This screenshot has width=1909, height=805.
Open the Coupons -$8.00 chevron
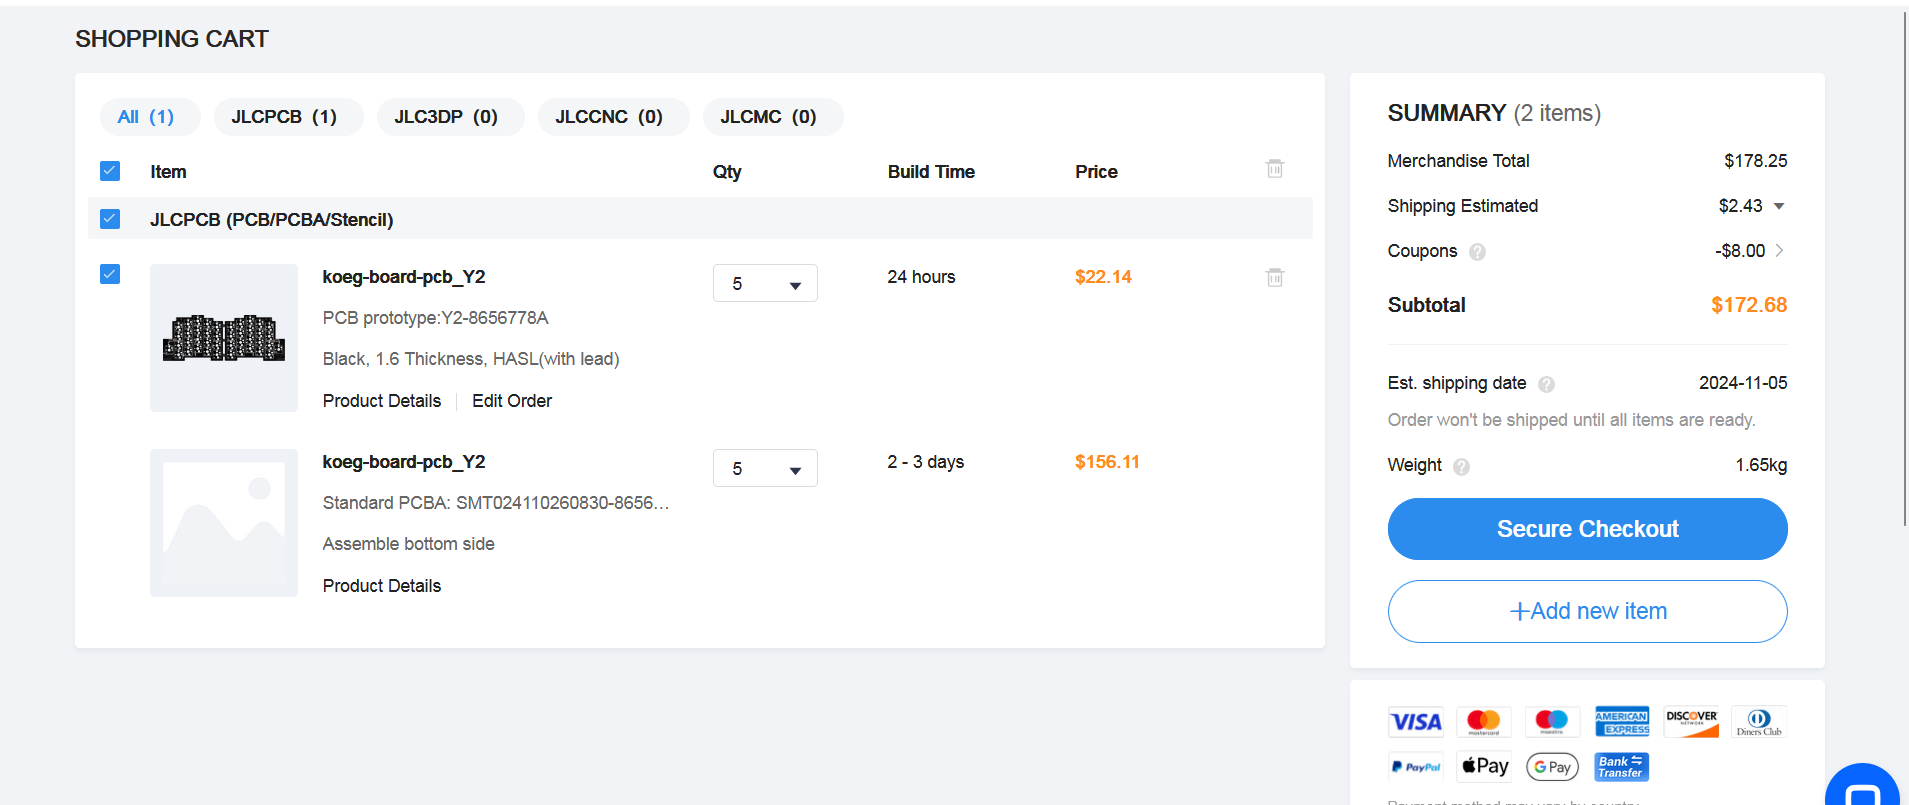click(x=1779, y=251)
